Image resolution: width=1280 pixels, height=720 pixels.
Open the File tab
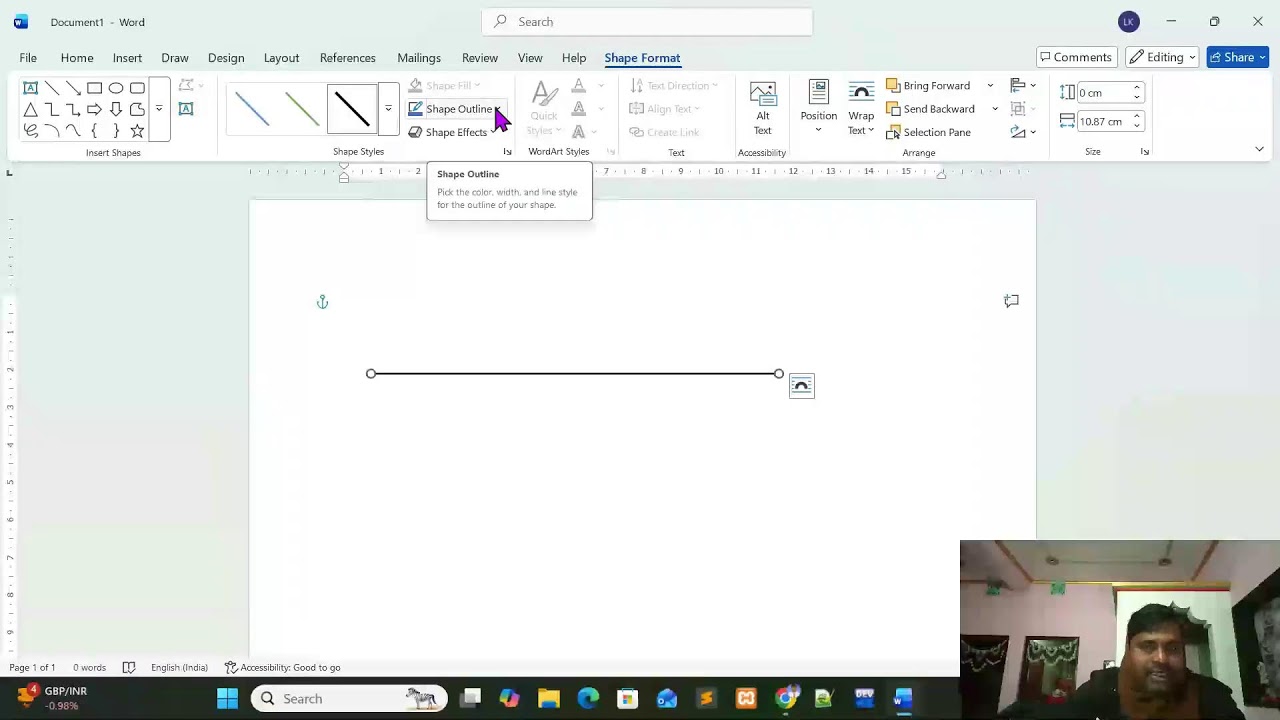[28, 58]
